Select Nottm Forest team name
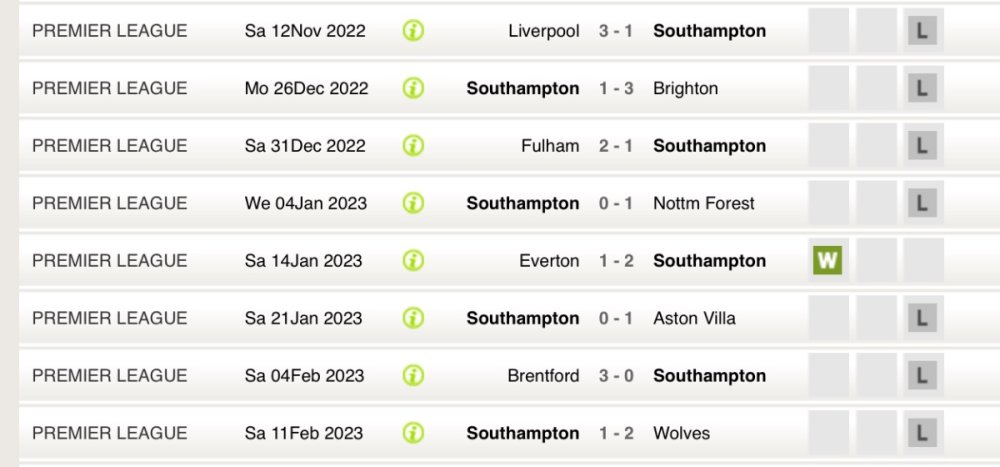 (x=703, y=203)
